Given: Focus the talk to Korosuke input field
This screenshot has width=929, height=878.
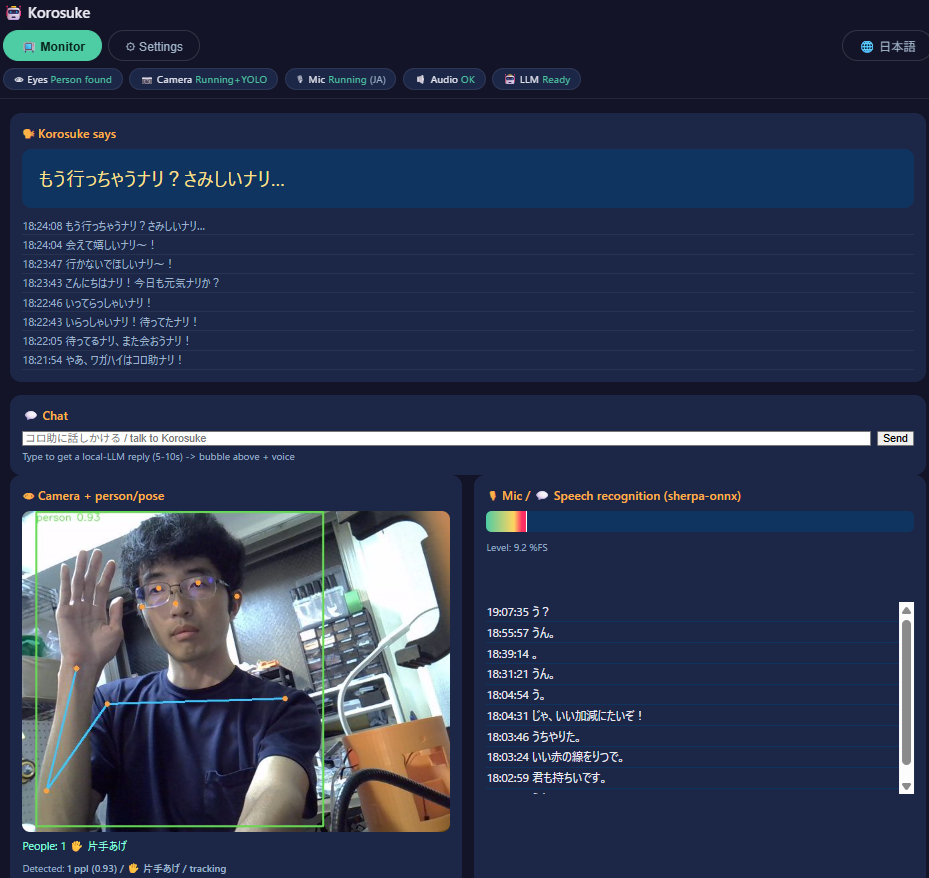Looking at the screenshot, I should [446, 438].
